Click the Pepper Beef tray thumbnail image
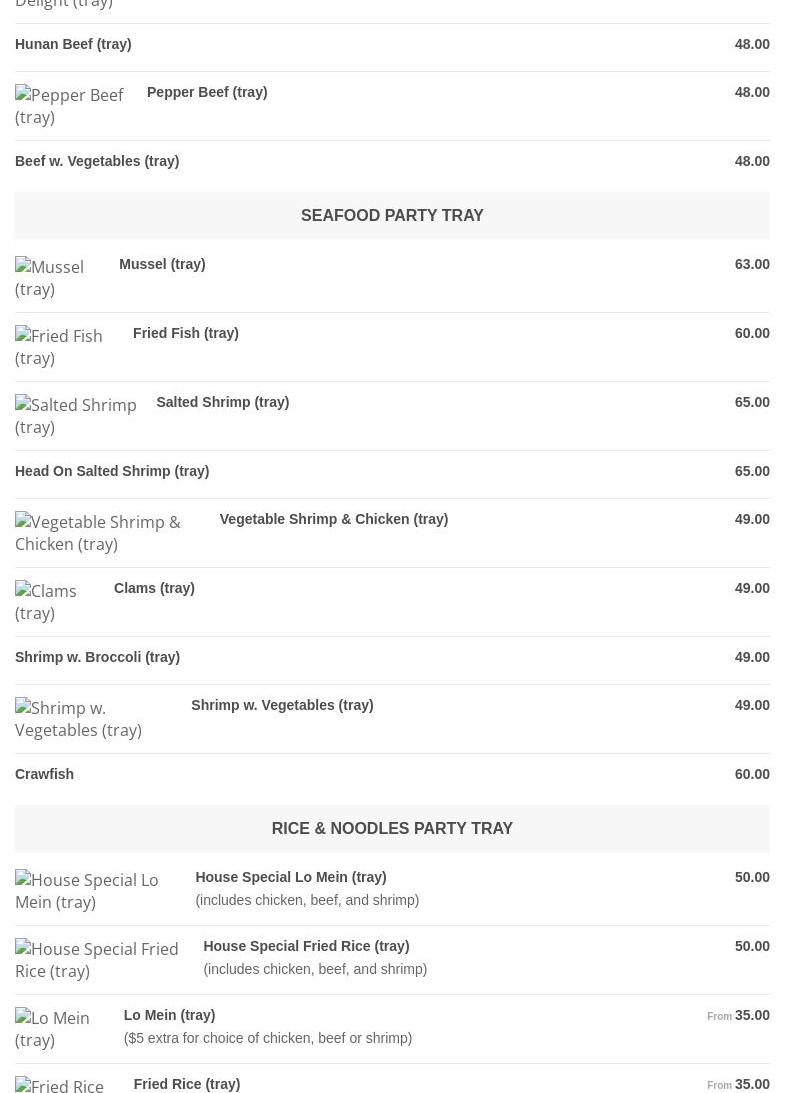 [69, 106]
